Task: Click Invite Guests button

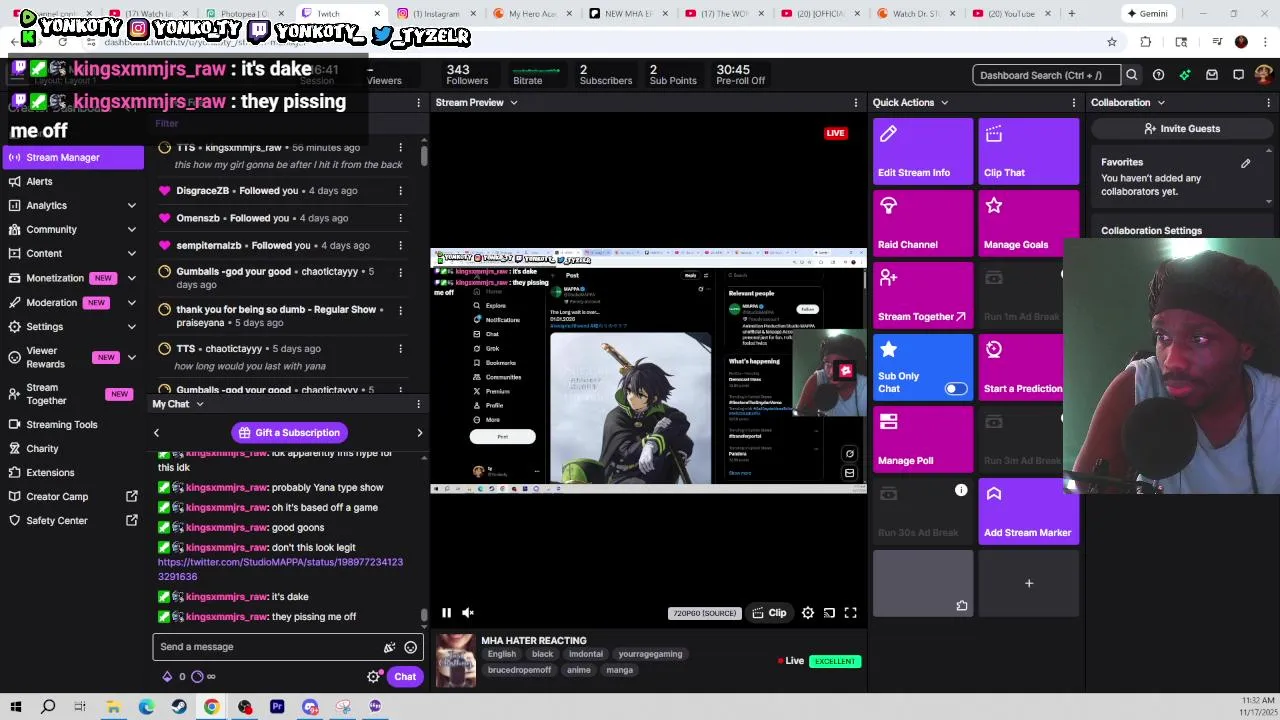Action: (x=1181, y=128)
